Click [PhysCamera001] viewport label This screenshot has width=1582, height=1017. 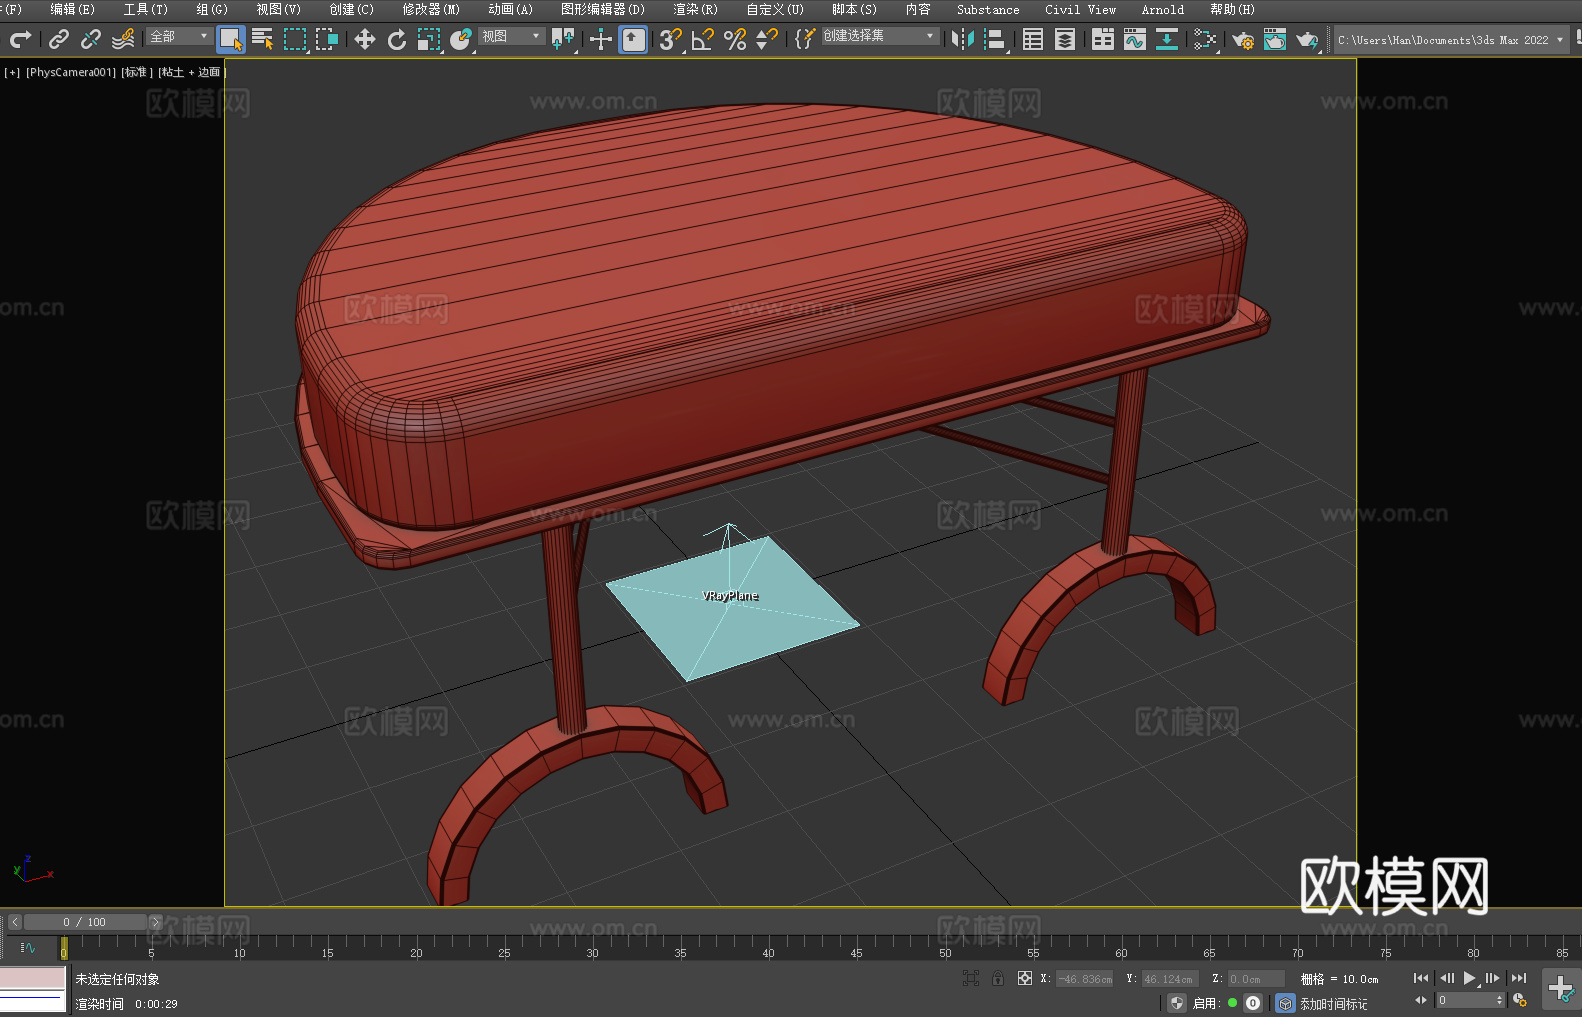(71, 72)
